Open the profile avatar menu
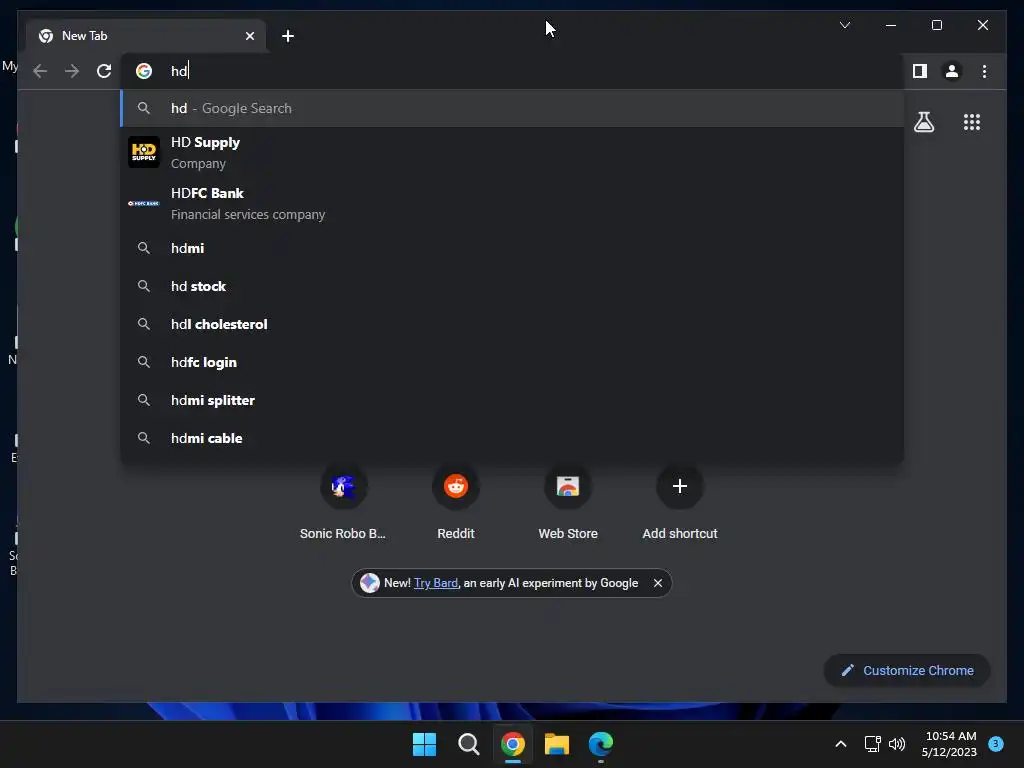 coord(952,71)
